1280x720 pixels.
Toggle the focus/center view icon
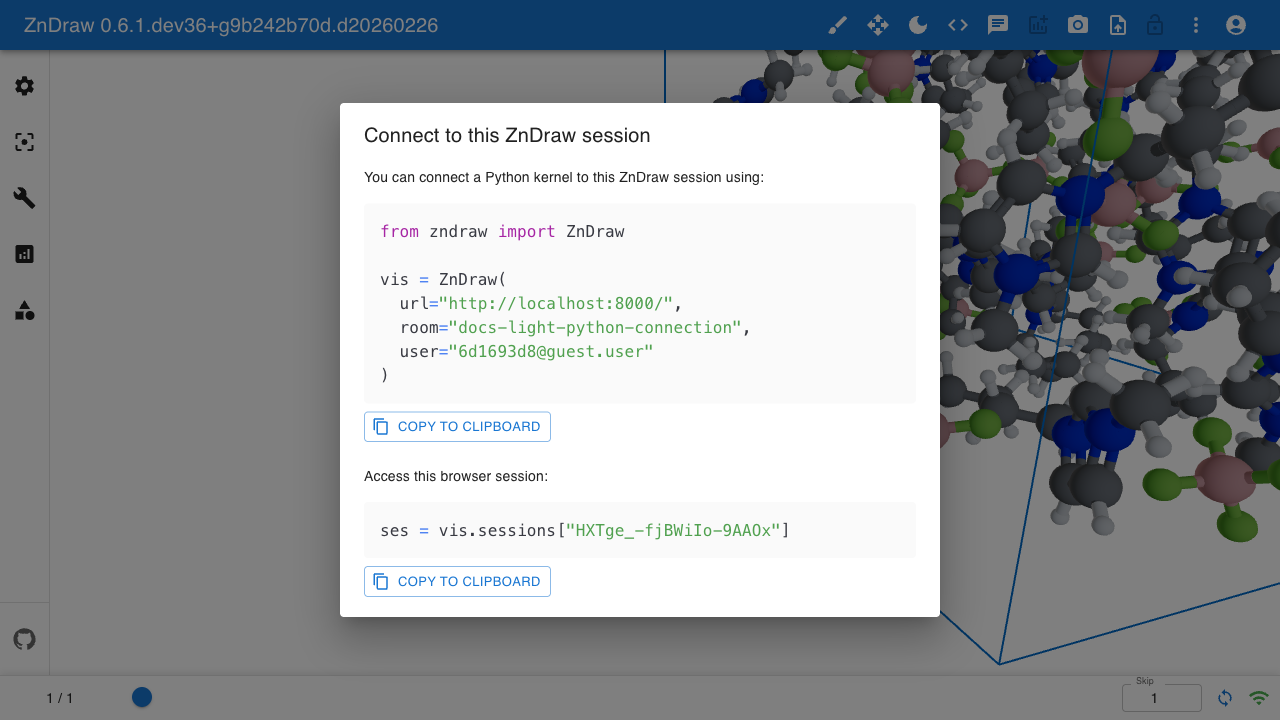coord(24,142)
